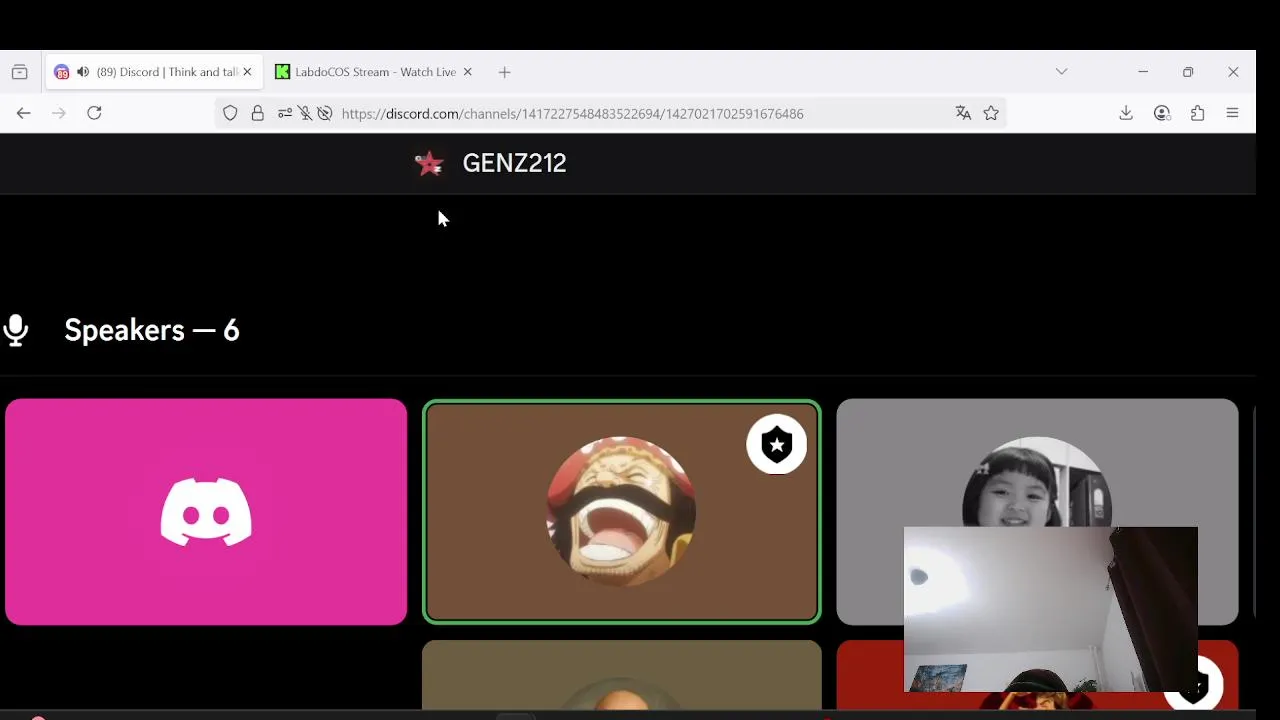Reload the current page
1280x720 pixels.
[94, 113]
